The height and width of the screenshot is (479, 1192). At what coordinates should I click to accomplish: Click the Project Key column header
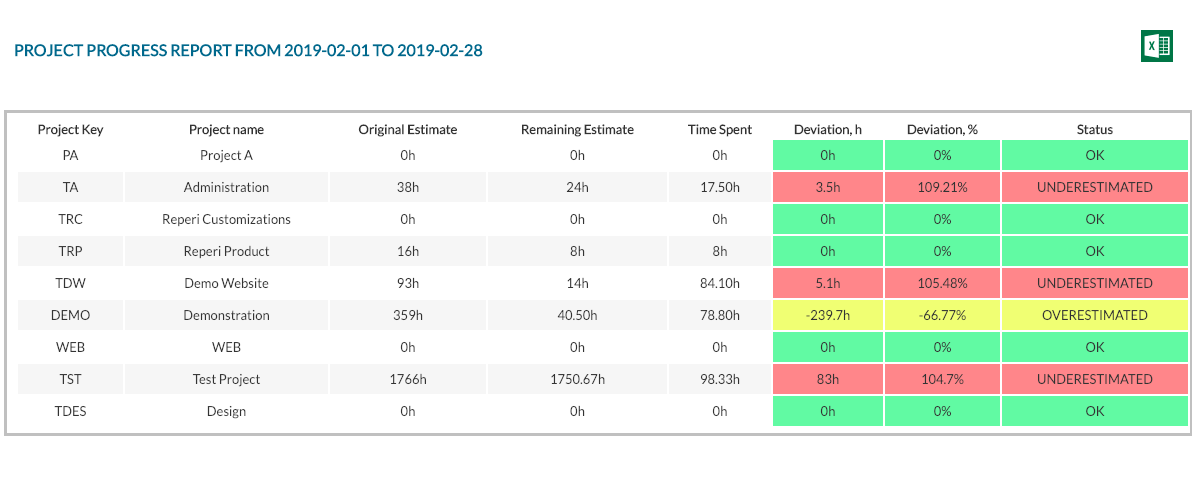coord(70,129)
